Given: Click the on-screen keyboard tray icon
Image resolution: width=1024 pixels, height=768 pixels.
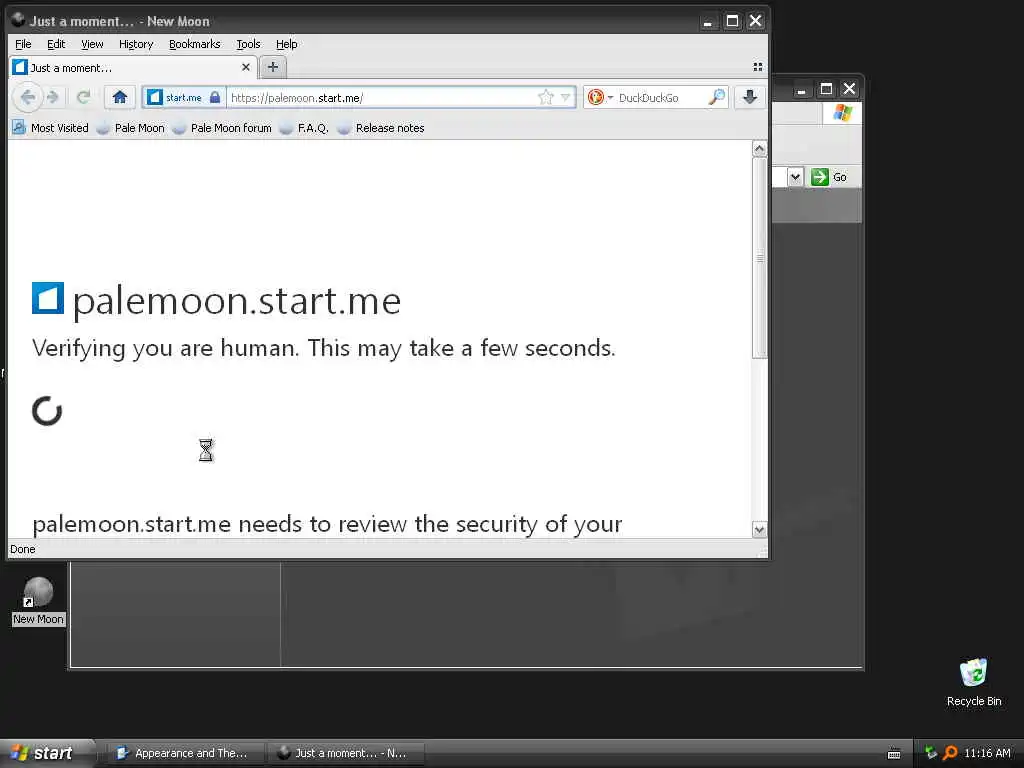Looking at the screenshot, I should (894, 754).
